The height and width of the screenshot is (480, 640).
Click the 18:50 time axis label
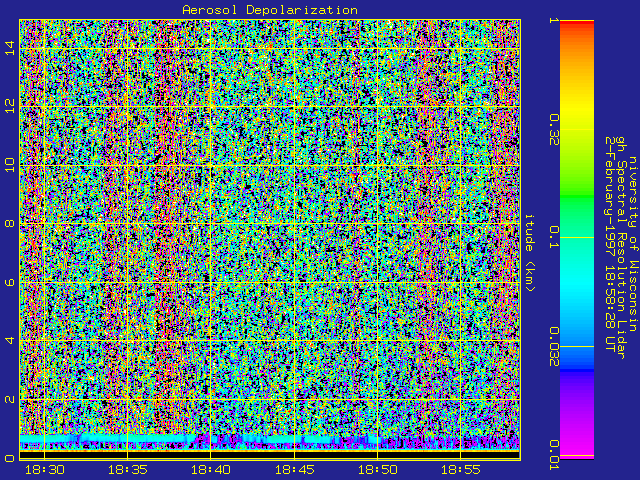[378, 469]
